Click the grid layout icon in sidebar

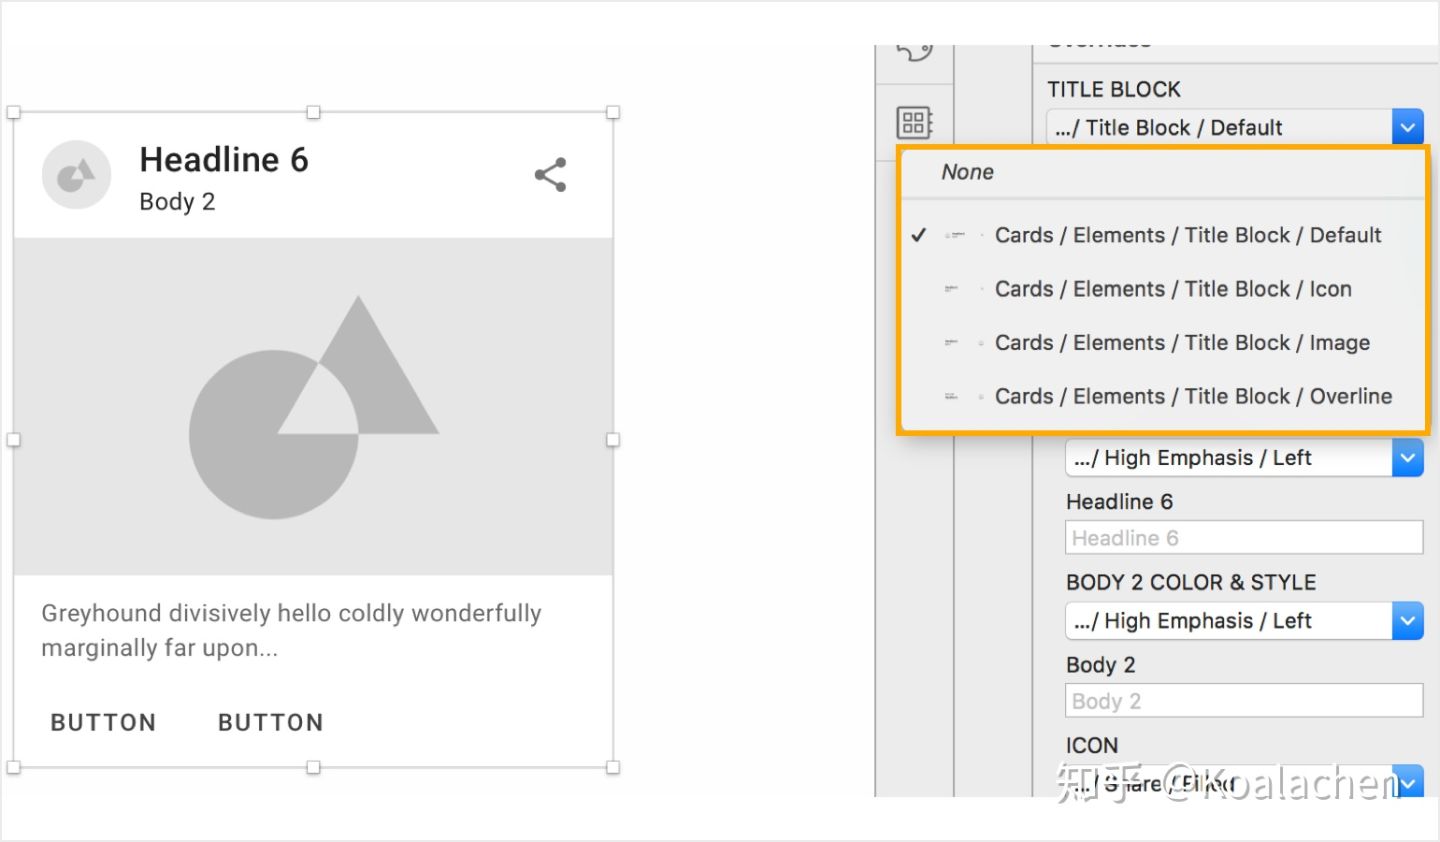click(914, 122)
